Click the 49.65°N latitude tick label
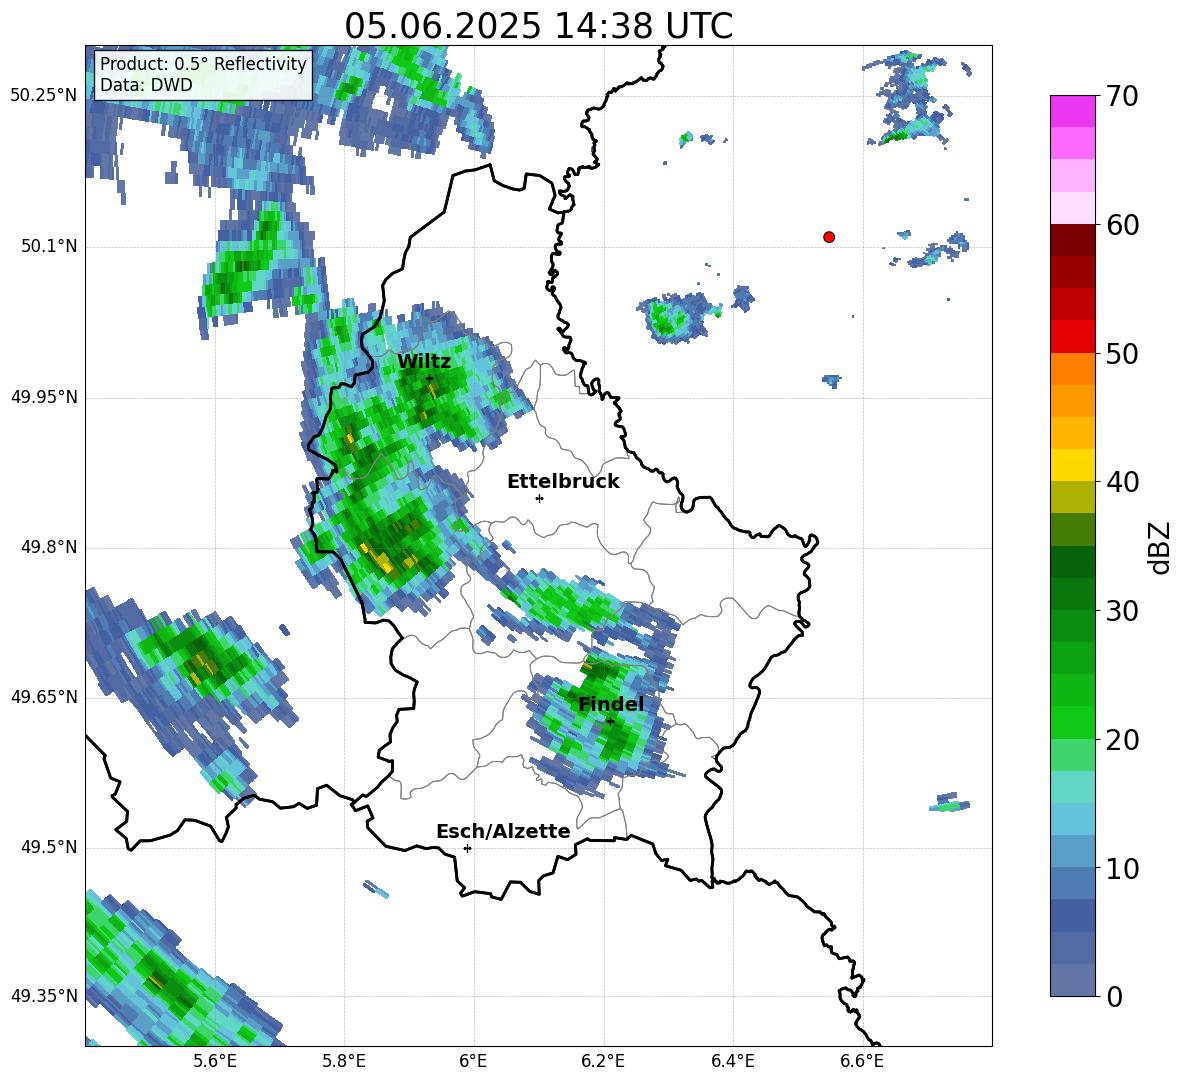Screen dimensions: 1184x1081 point(44,697)
